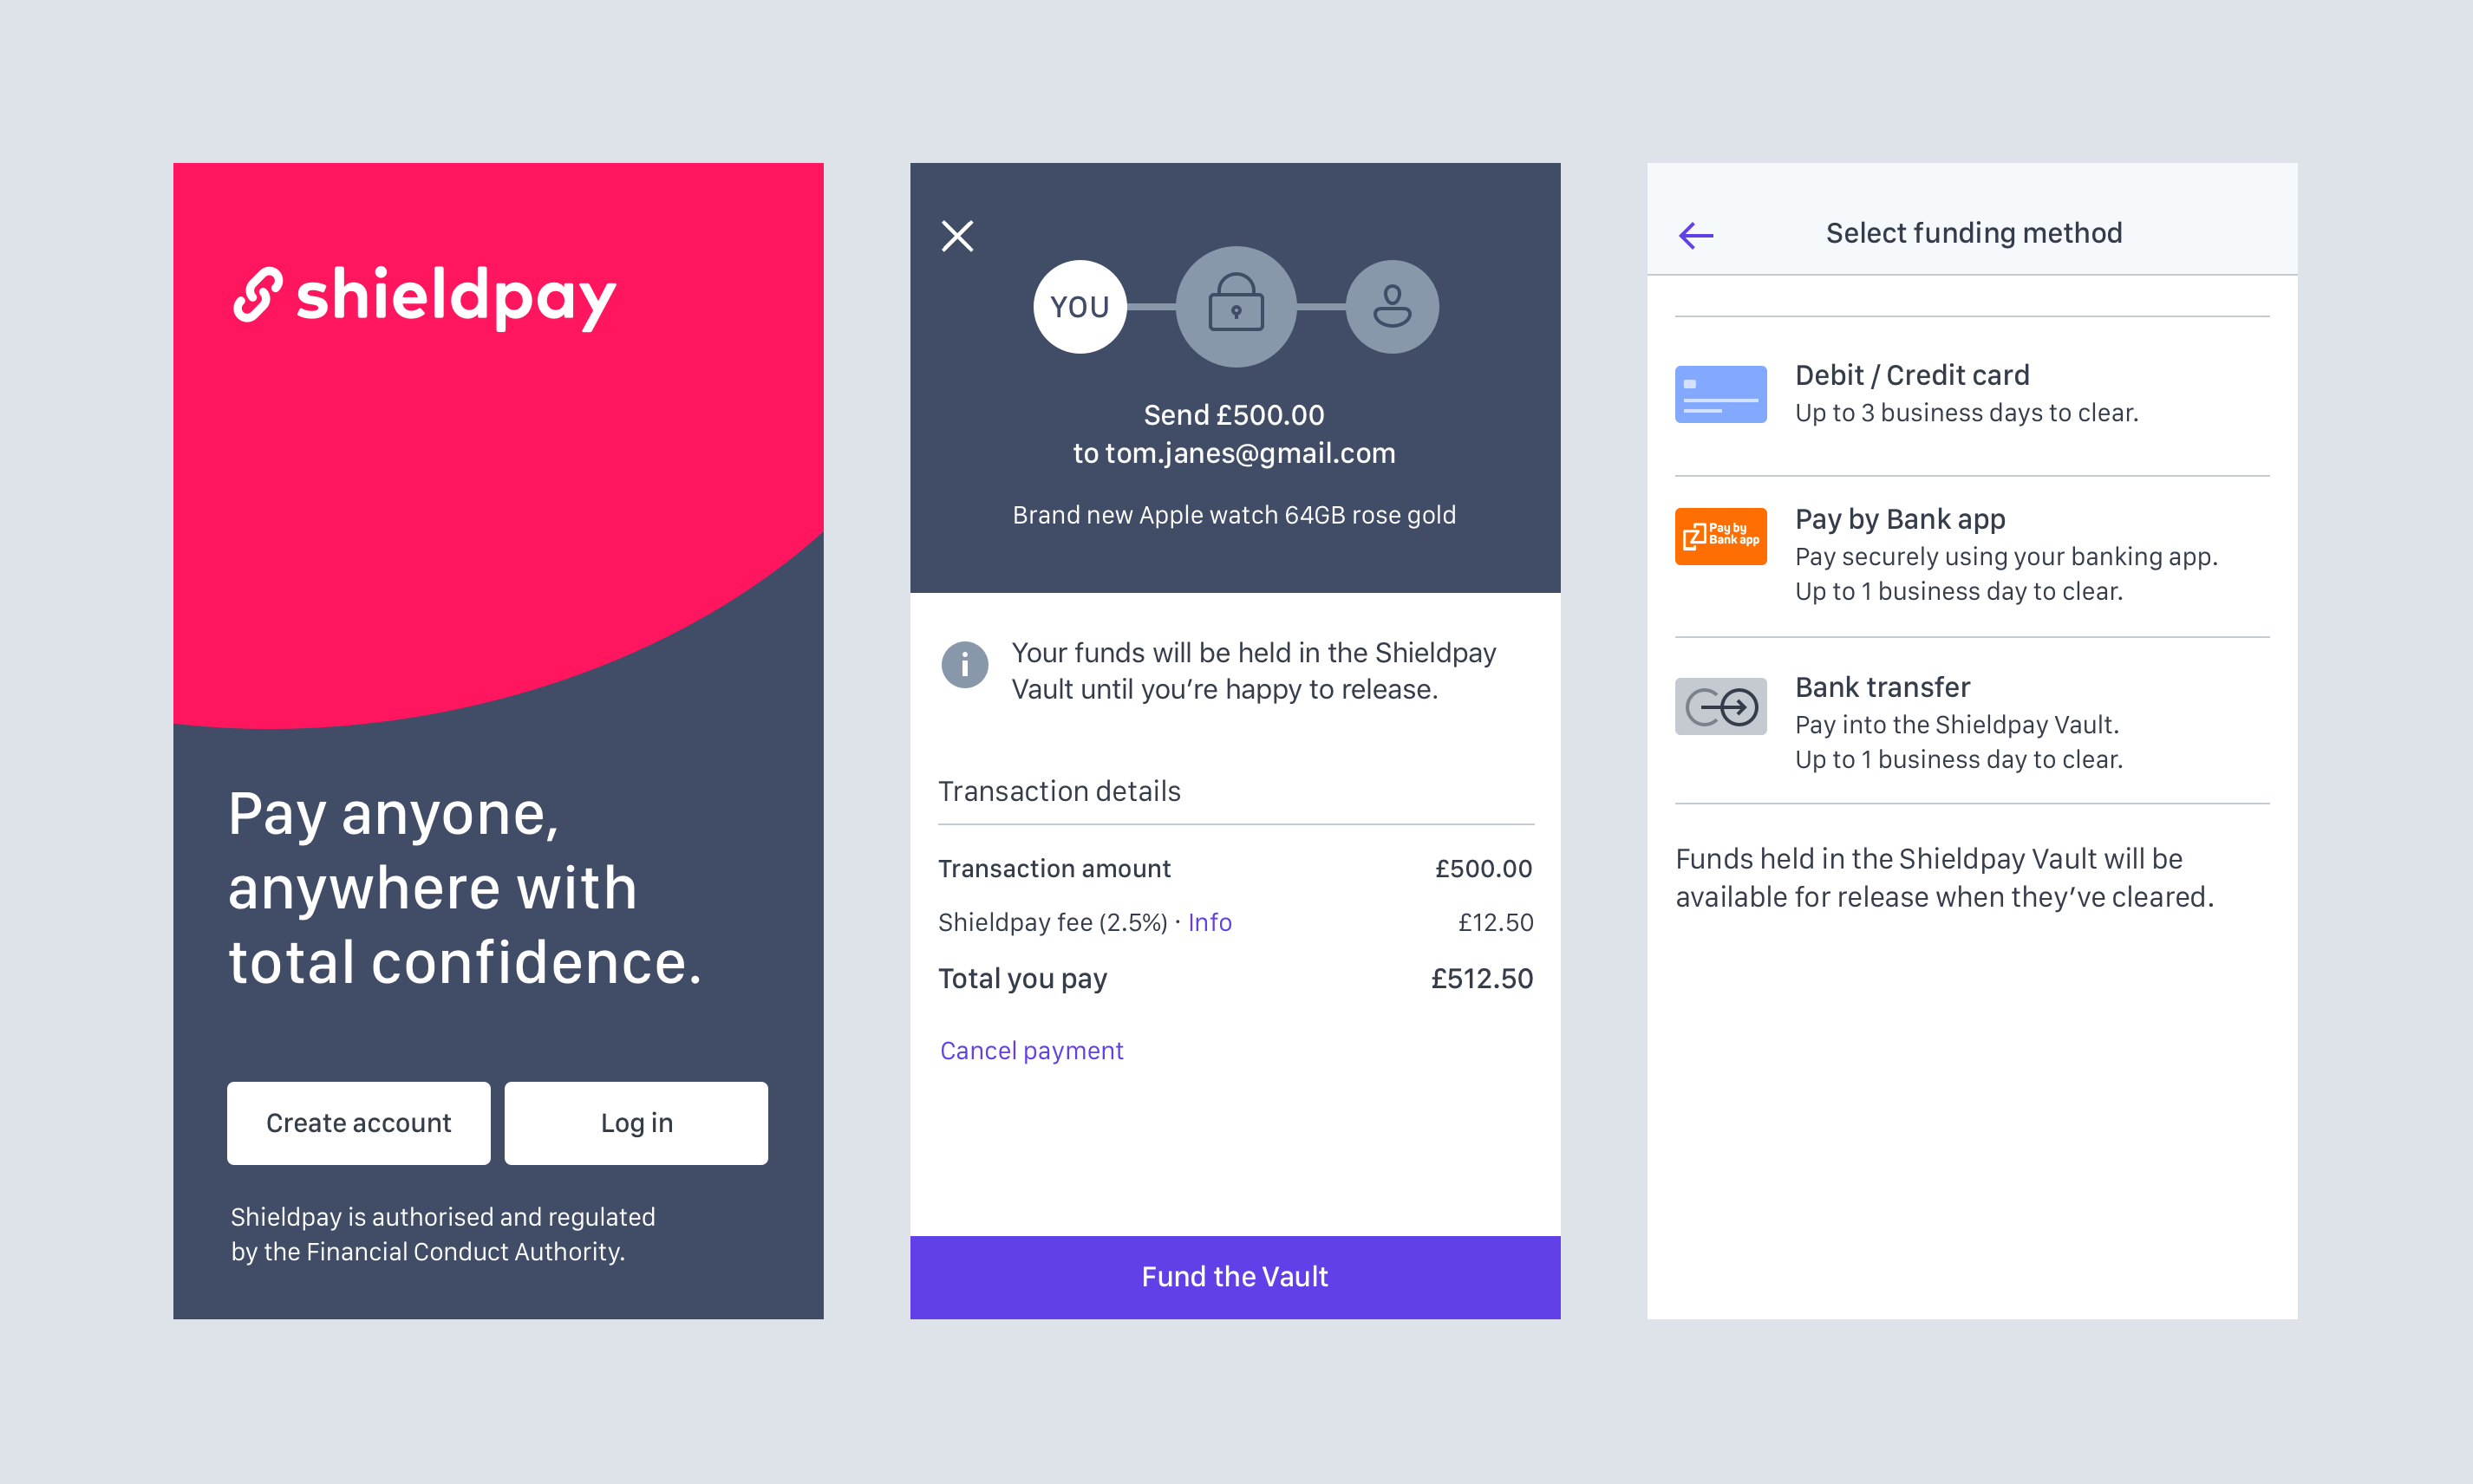Click the 'Cancel payment' link

pyautogui.click(x=1030, y=1050)
